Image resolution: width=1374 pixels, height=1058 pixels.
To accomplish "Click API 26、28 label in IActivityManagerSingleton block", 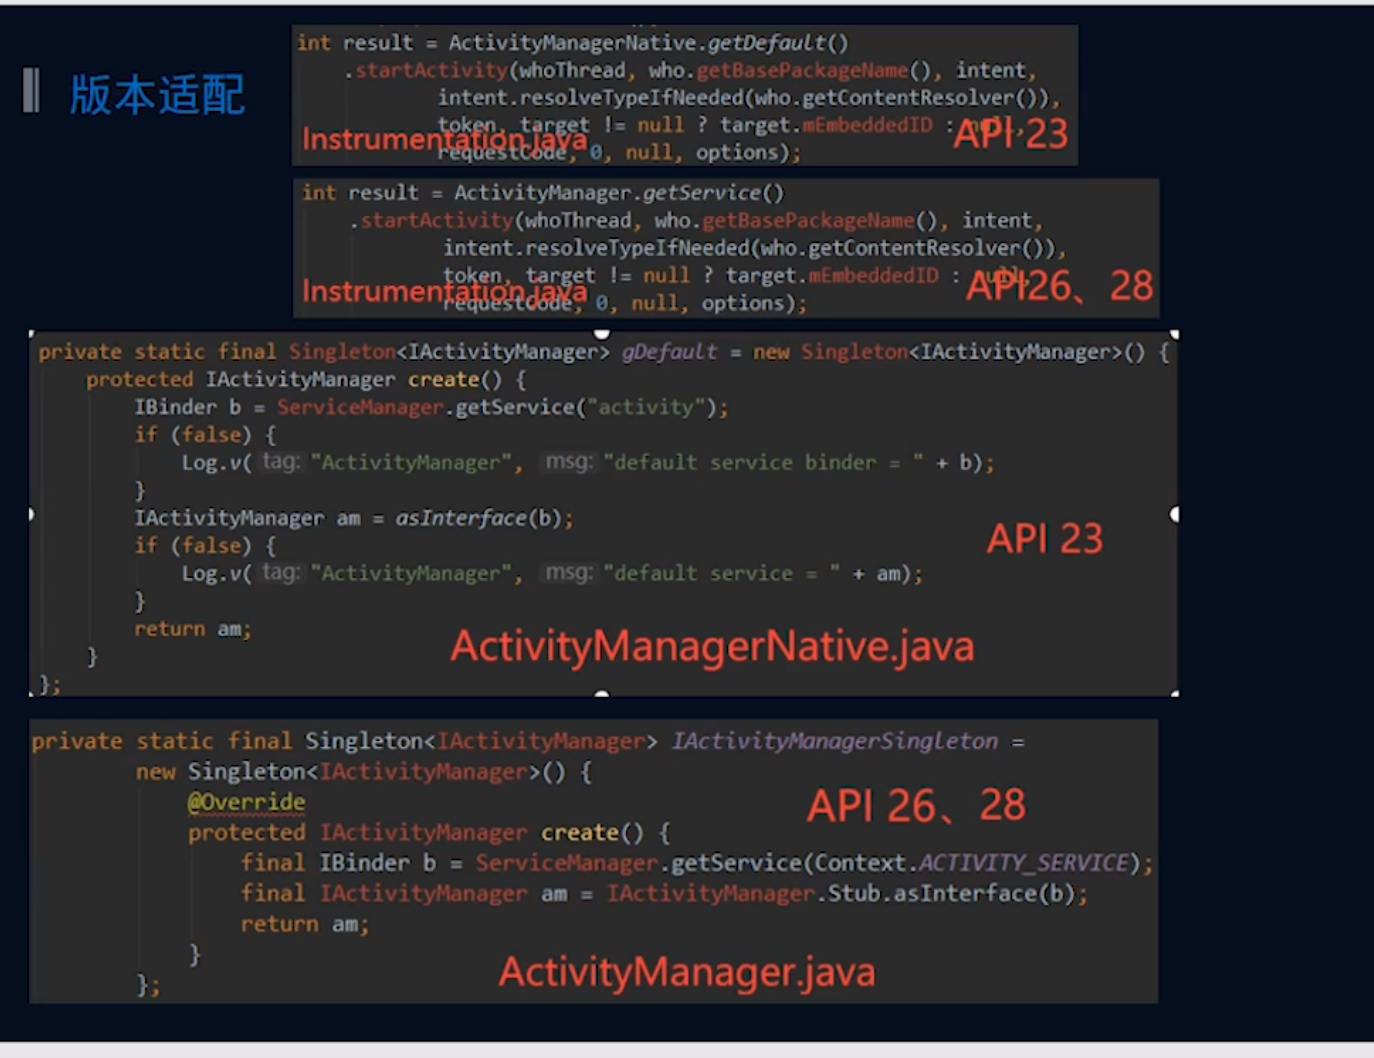I will coord(916,806).
